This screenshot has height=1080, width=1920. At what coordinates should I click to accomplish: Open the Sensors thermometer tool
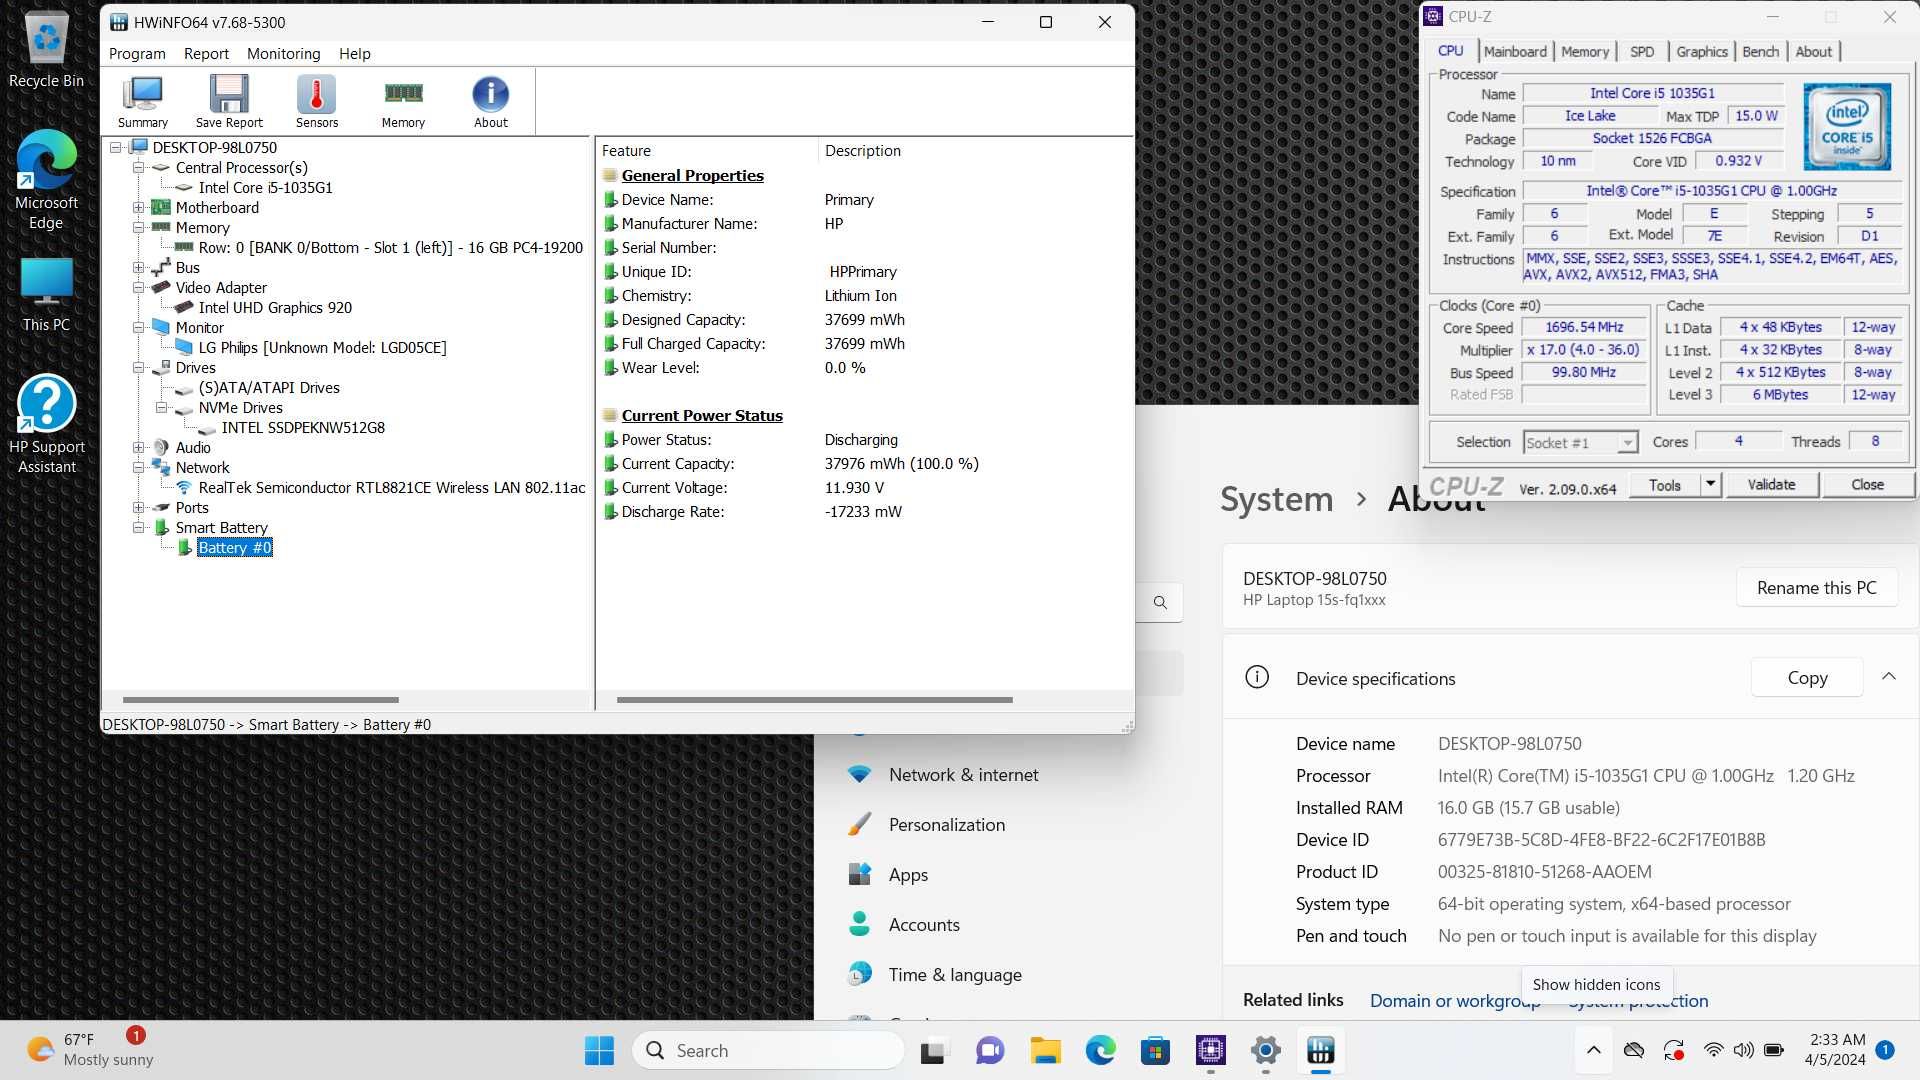point(316,102)
